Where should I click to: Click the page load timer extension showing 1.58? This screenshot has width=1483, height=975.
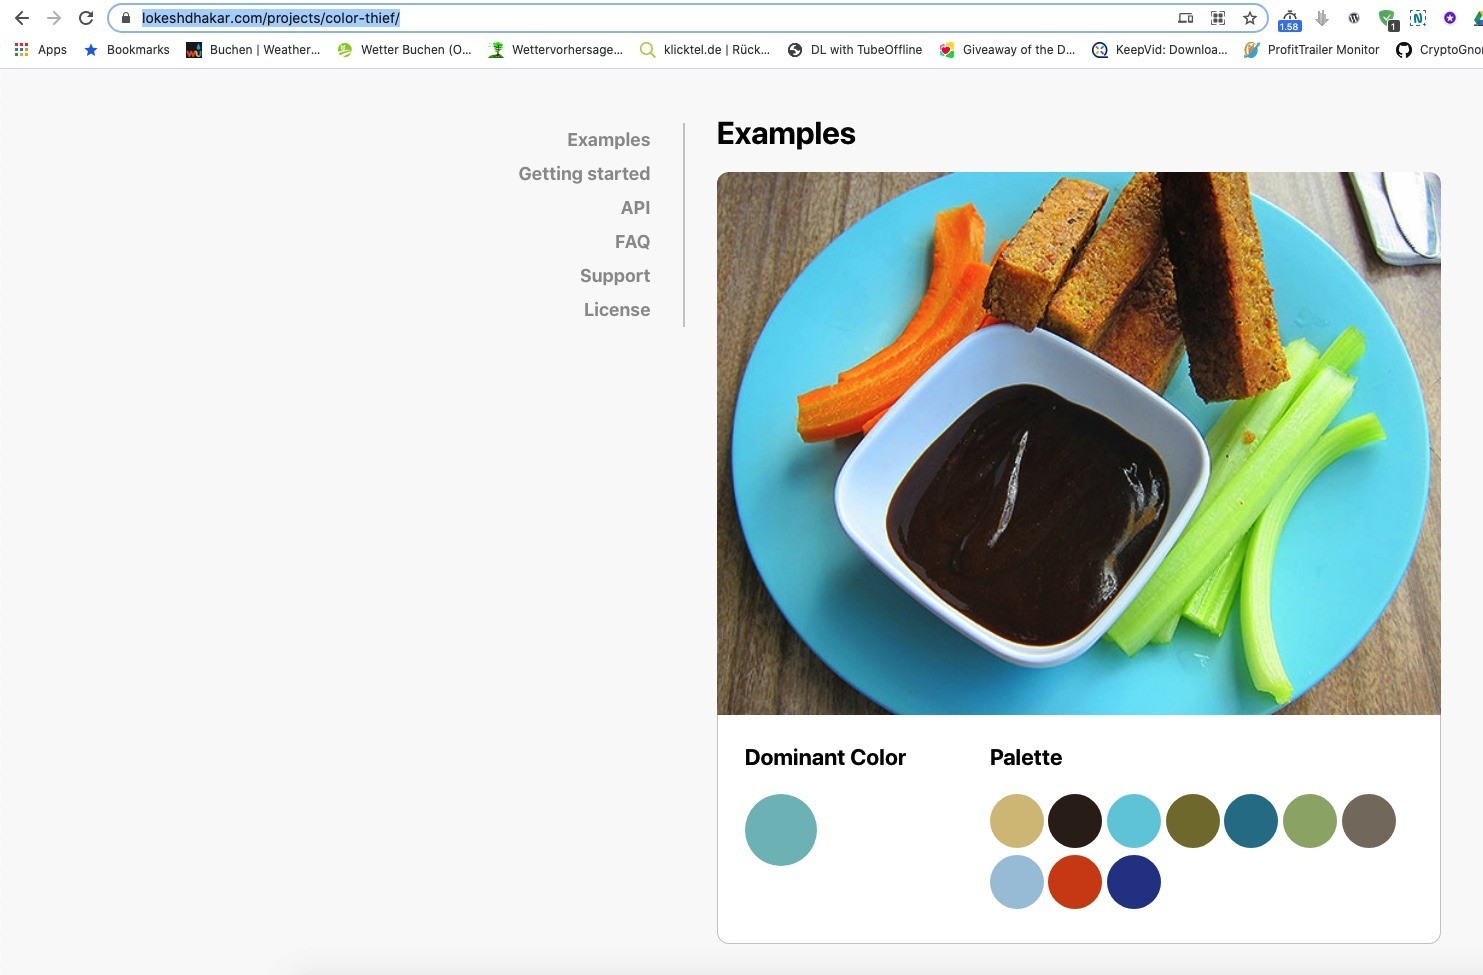[x=1289, y=19]
